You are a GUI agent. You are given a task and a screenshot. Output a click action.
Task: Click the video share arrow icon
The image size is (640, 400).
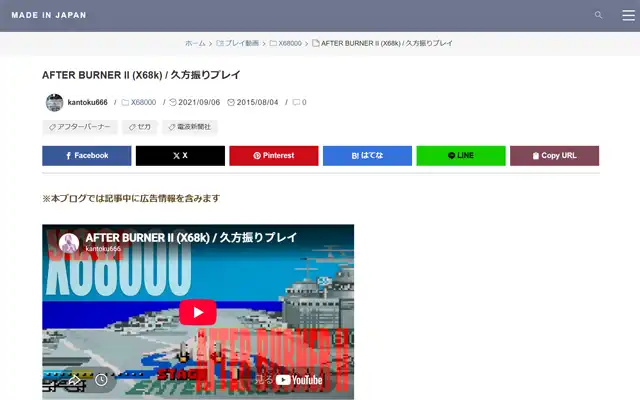(x=74, y=380)
